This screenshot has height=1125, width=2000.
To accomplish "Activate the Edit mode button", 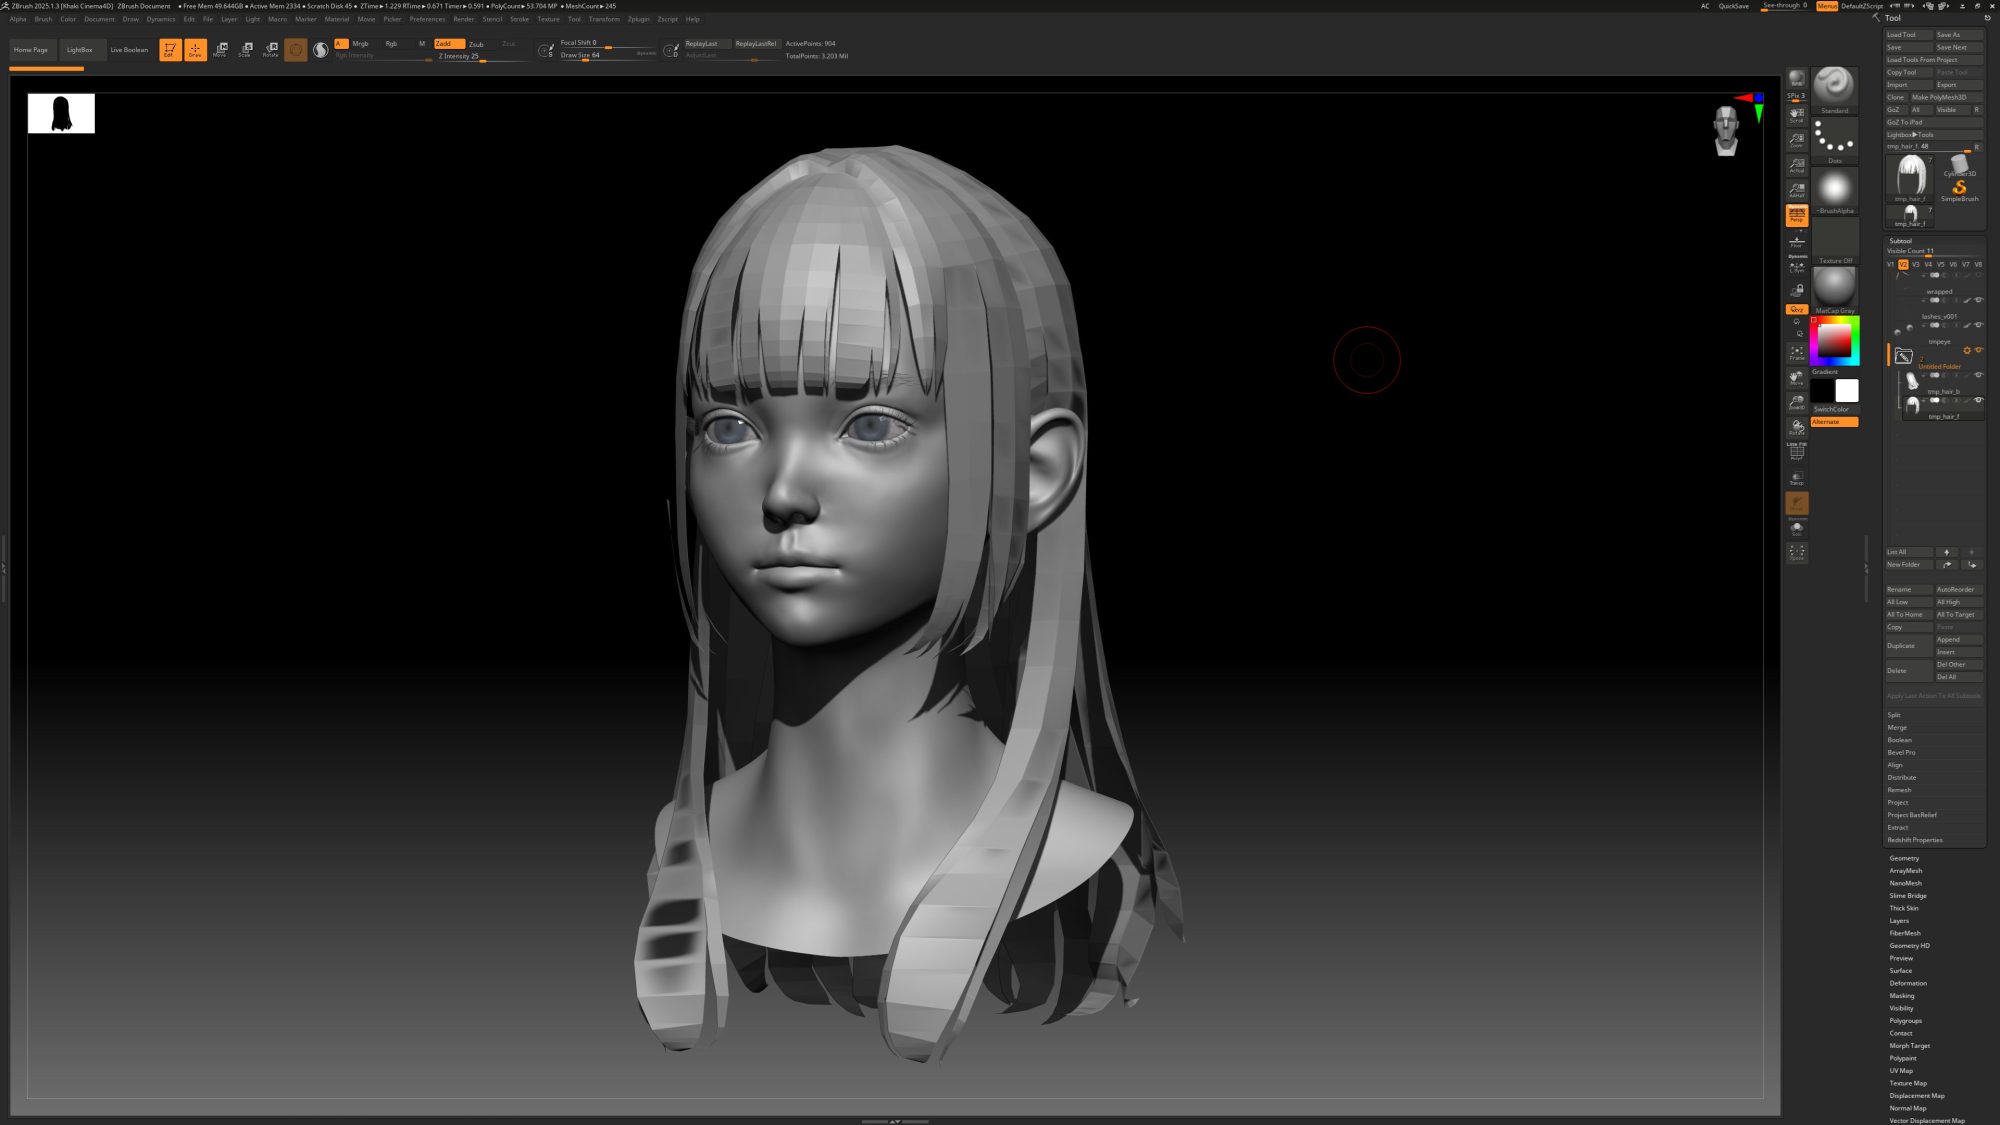I will [170, 49].
